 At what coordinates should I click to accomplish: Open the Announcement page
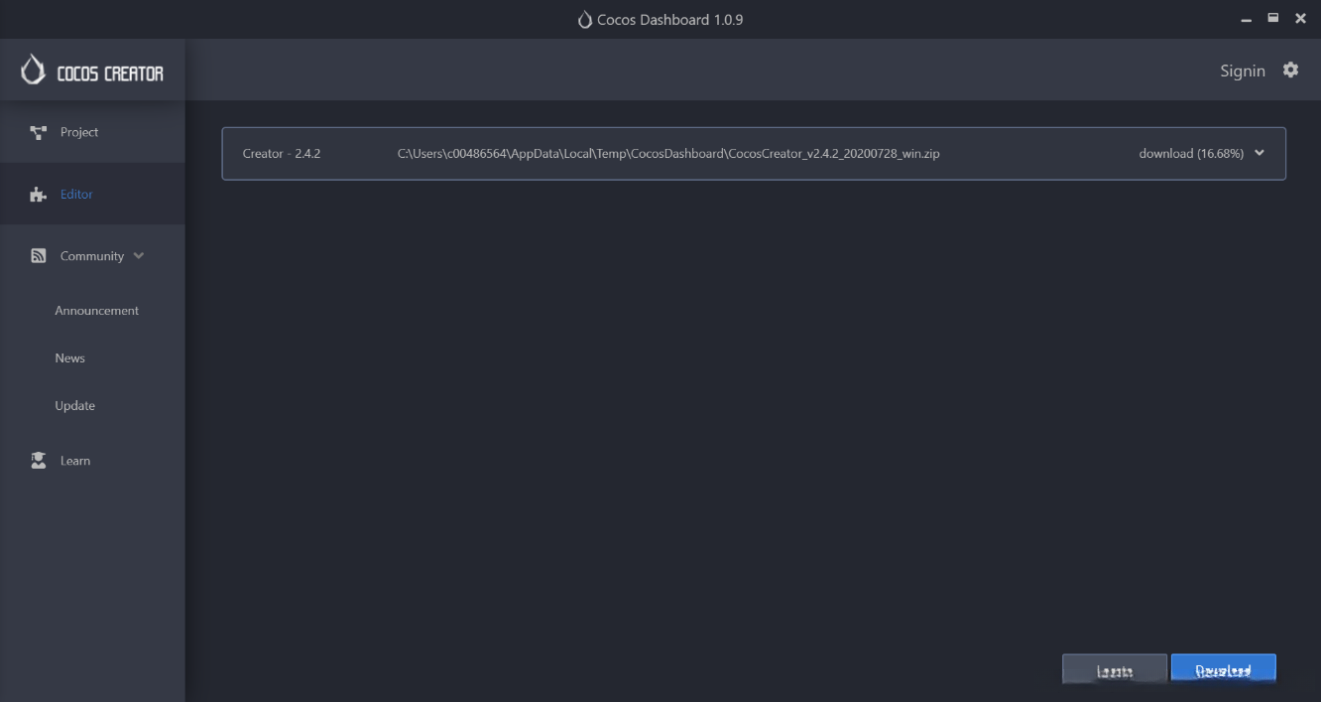(x=97, y=311)
